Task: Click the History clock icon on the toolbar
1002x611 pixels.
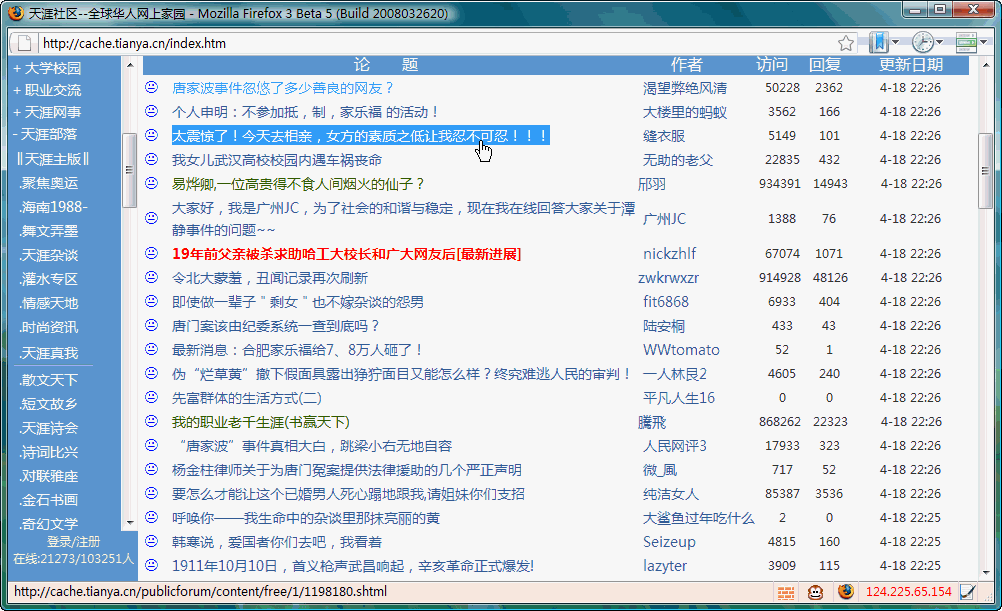Action: [x=922, y=42]
